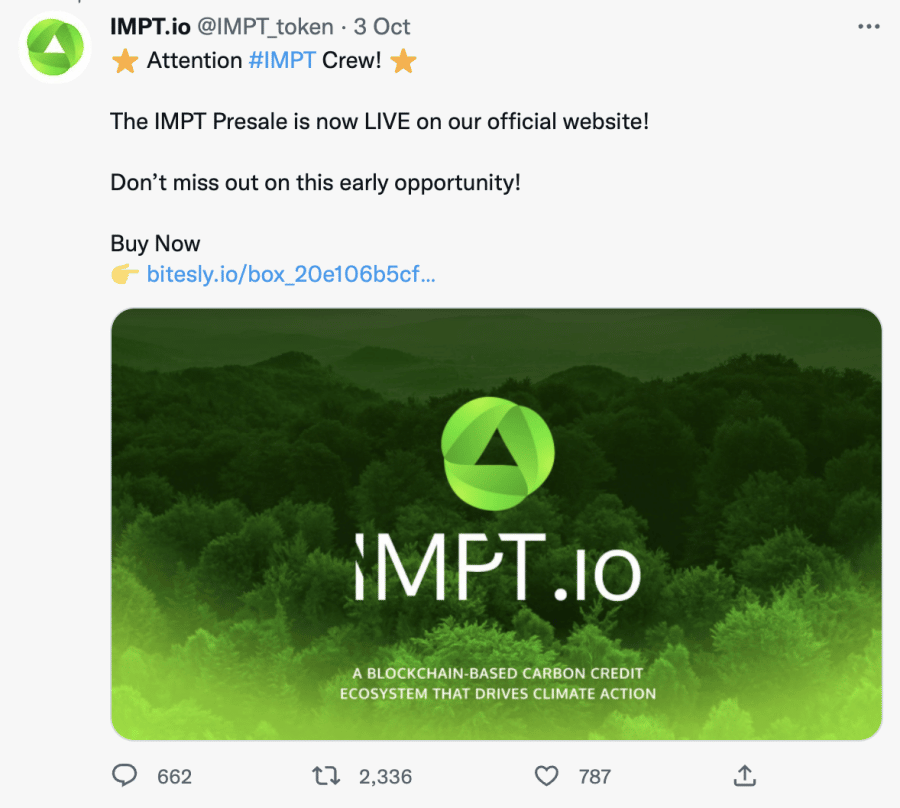Viewport: 900px width, 808px height.
Task: Click the pointing hand emoji before the link
Action: (x=125, y=274)
